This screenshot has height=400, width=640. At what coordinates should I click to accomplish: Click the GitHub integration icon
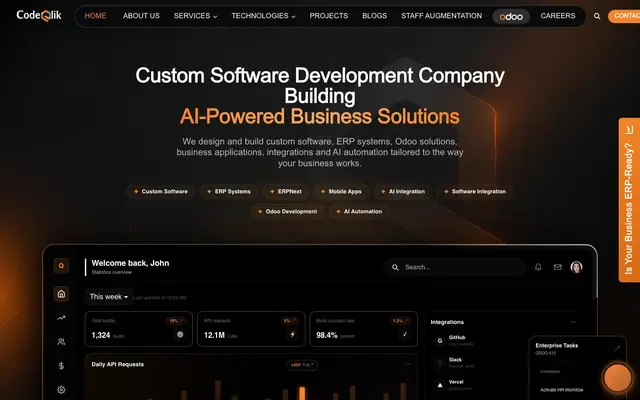point(440,340)
